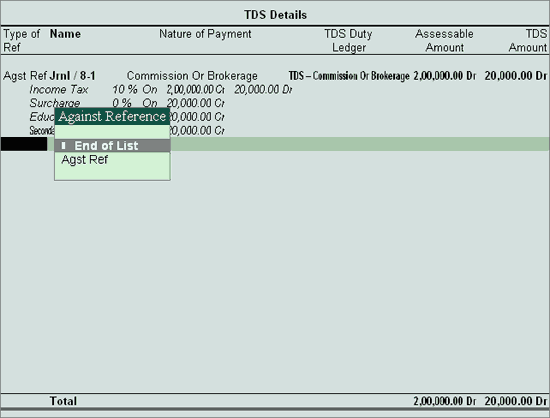This screenshot has height=418, width=550.
Task: Click the Surcharge detail line
Action: coord(127,103)
